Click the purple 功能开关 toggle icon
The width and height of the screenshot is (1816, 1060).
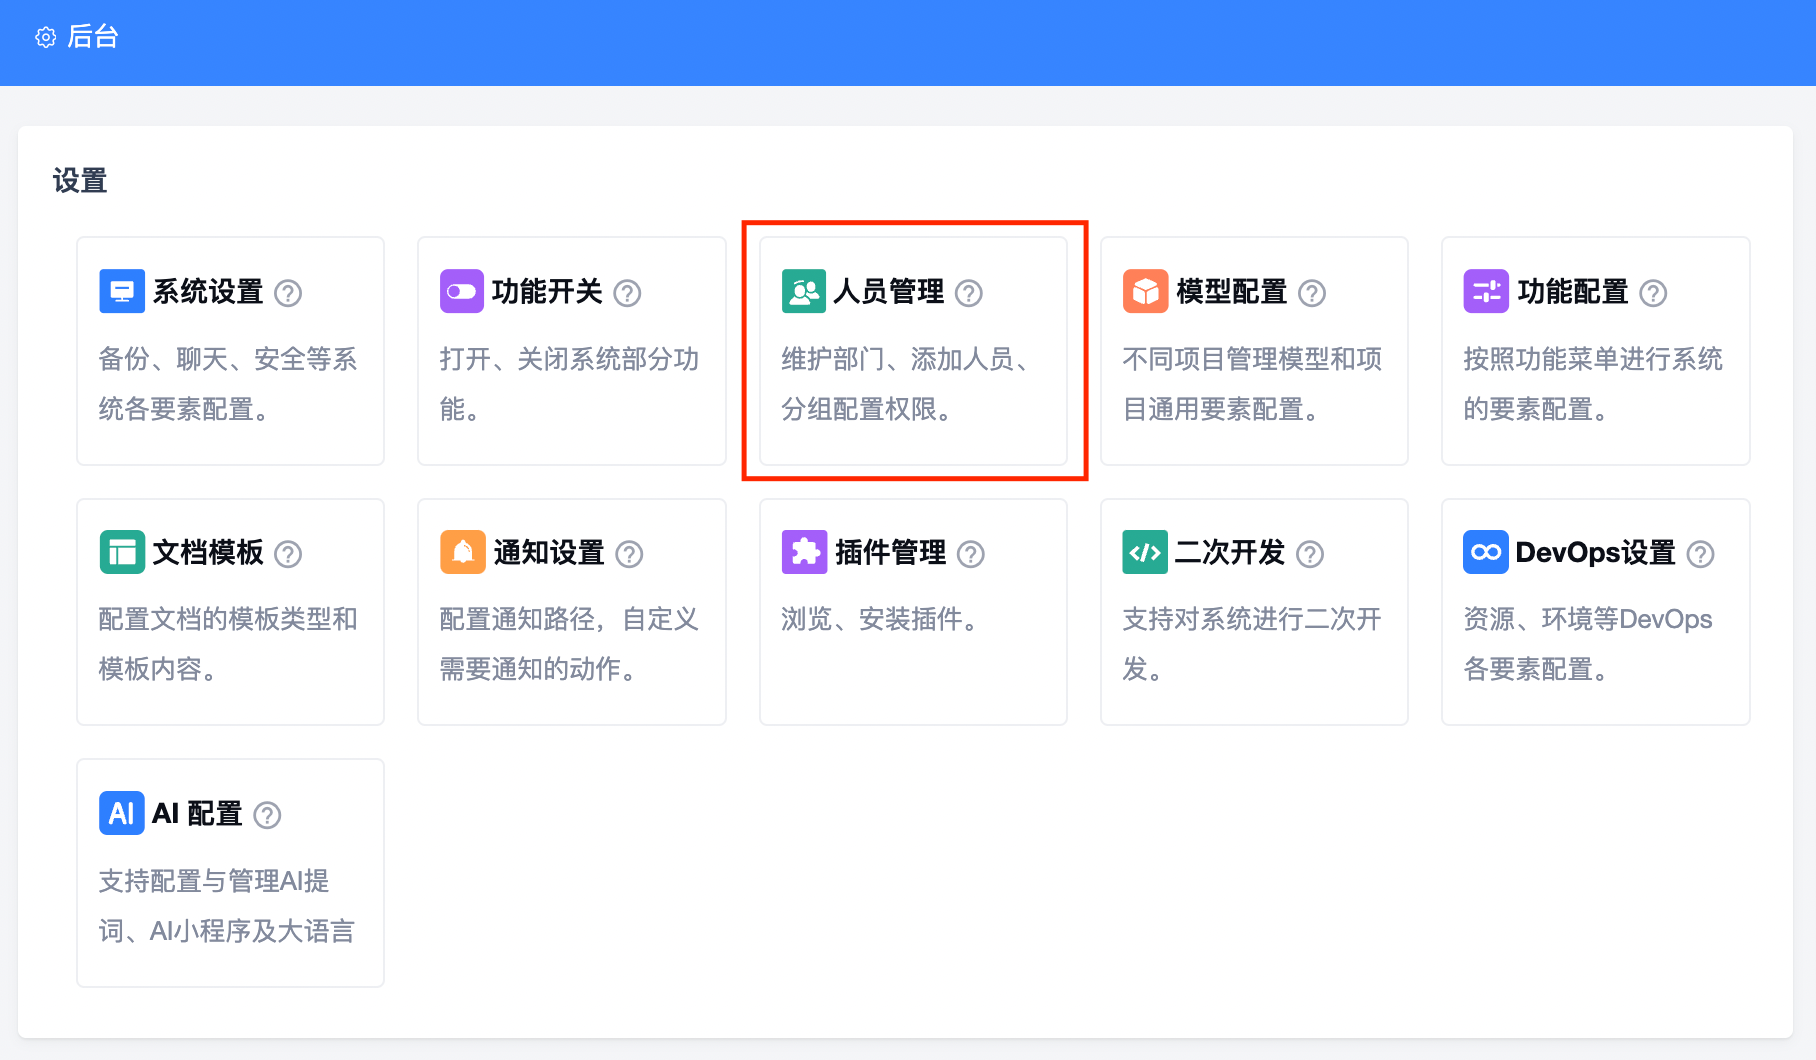pos(462,292)
